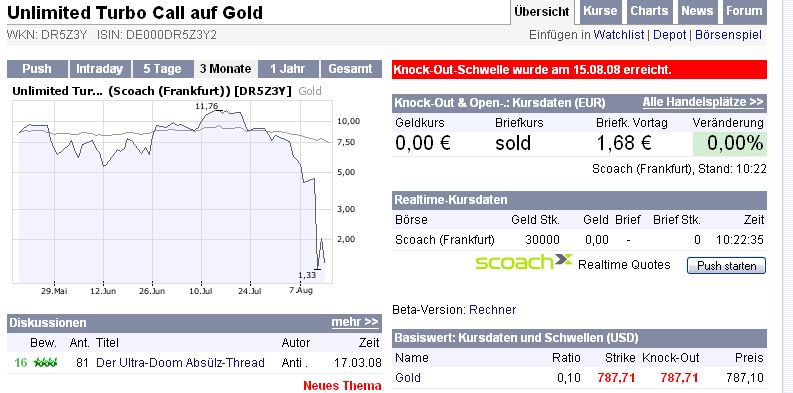Enable the Push chart mode
Viewport: 793px width, 393px height.
37,69
